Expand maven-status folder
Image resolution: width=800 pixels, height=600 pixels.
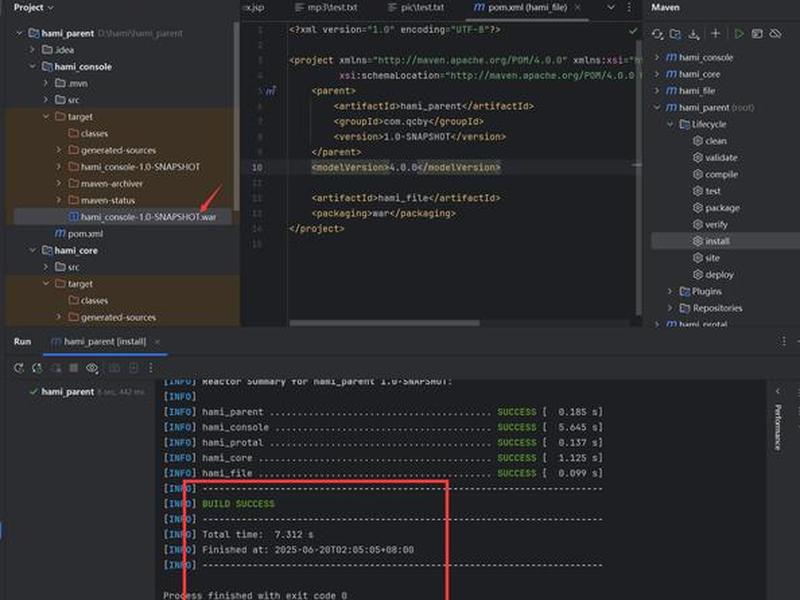(59, 201)
